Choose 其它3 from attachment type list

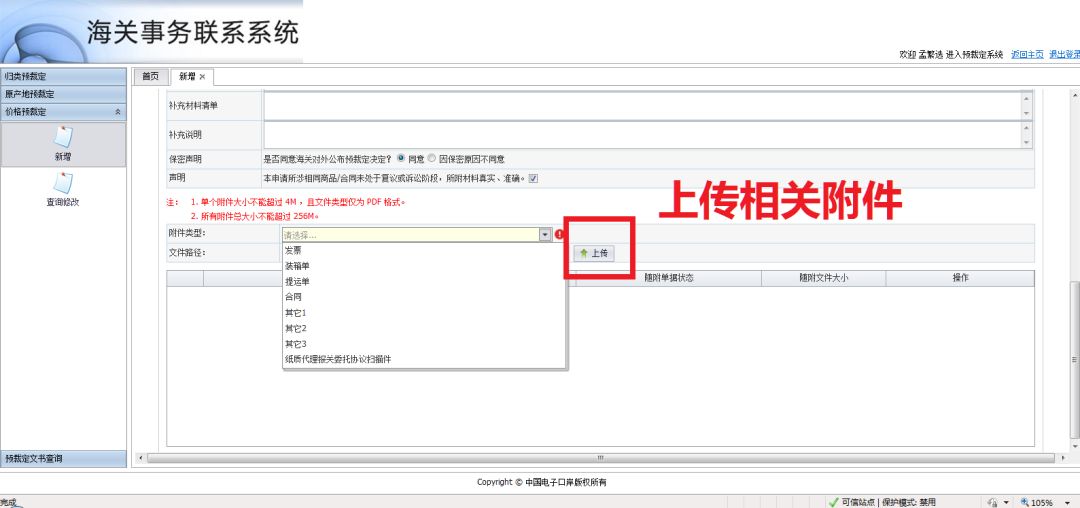pyautogui.click(x=425, y=343)
